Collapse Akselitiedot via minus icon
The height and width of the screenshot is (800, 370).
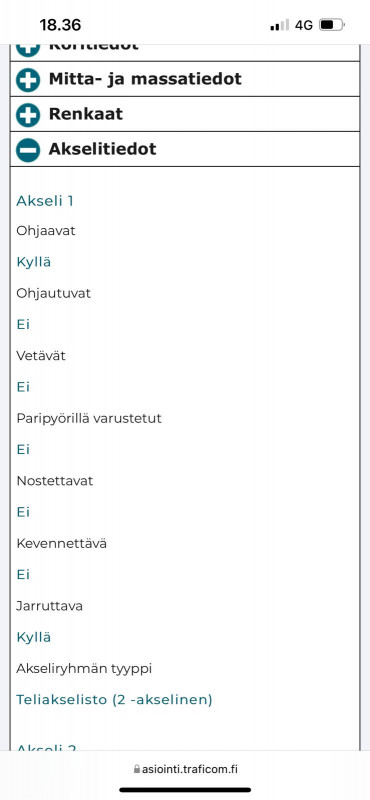pos(28,150)
